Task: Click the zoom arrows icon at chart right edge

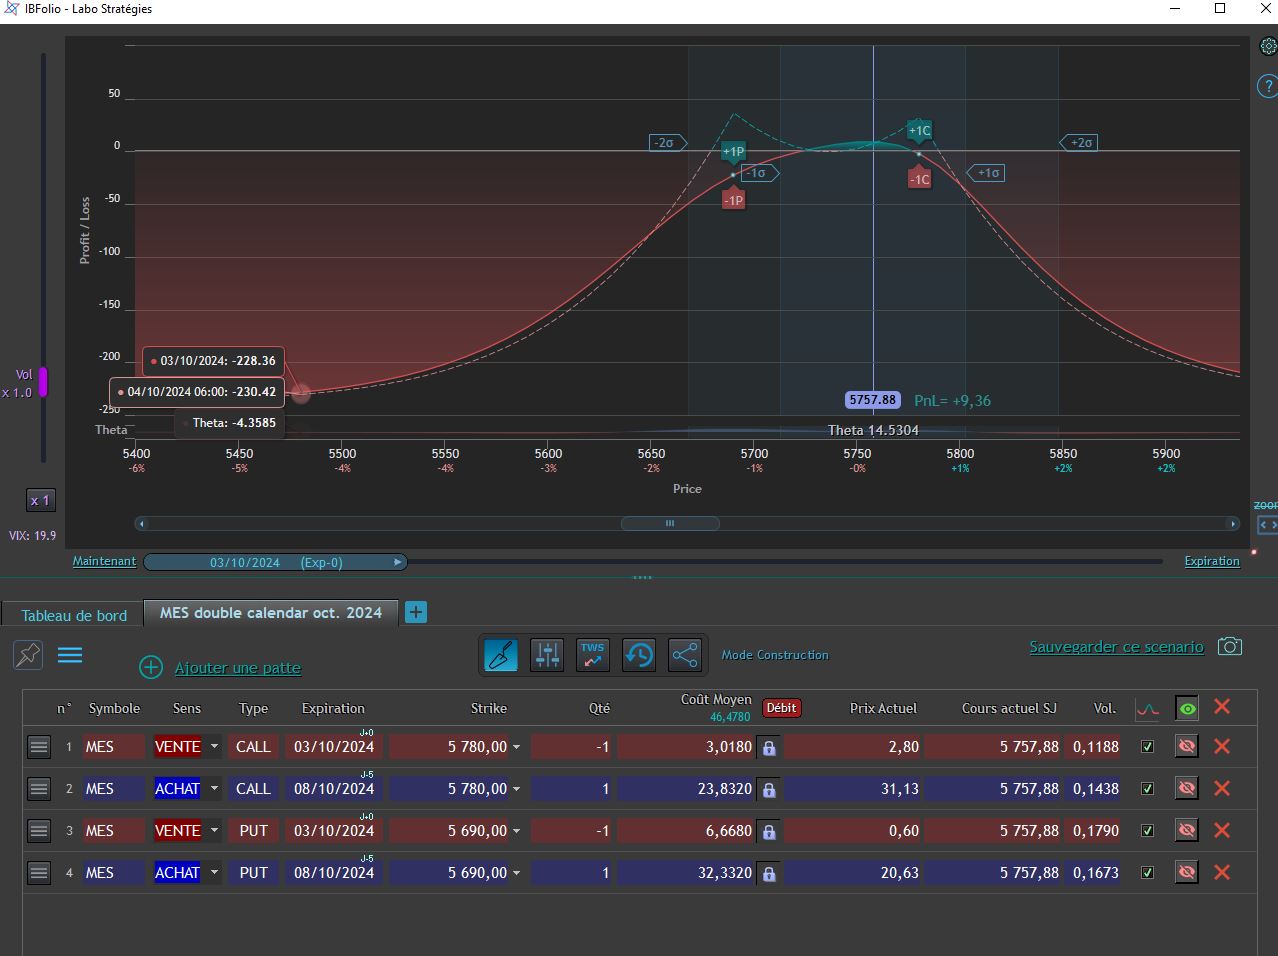Action: pos(1267,524)
